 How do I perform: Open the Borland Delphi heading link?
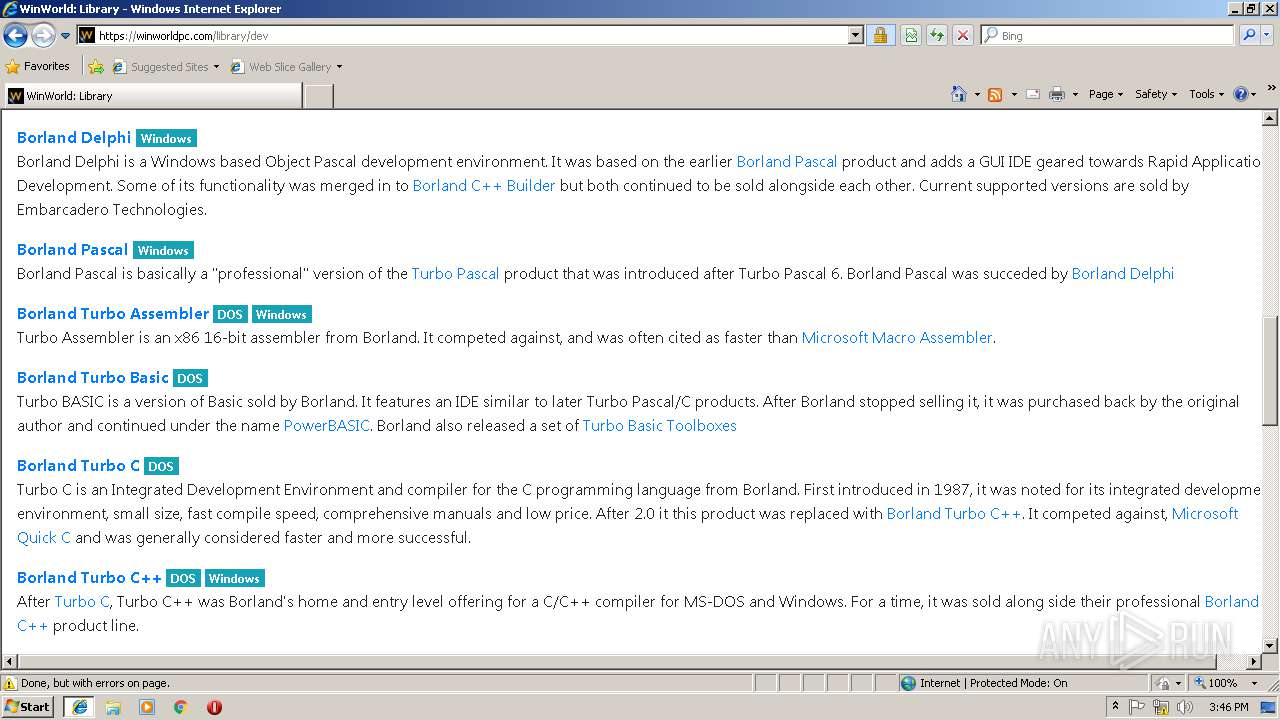[74, 138]
